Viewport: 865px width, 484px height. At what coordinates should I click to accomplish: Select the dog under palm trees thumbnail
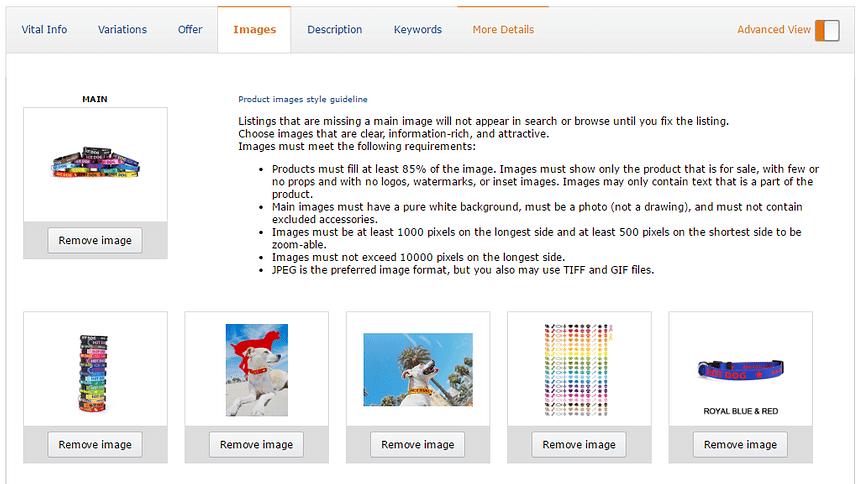pos(418,370)
